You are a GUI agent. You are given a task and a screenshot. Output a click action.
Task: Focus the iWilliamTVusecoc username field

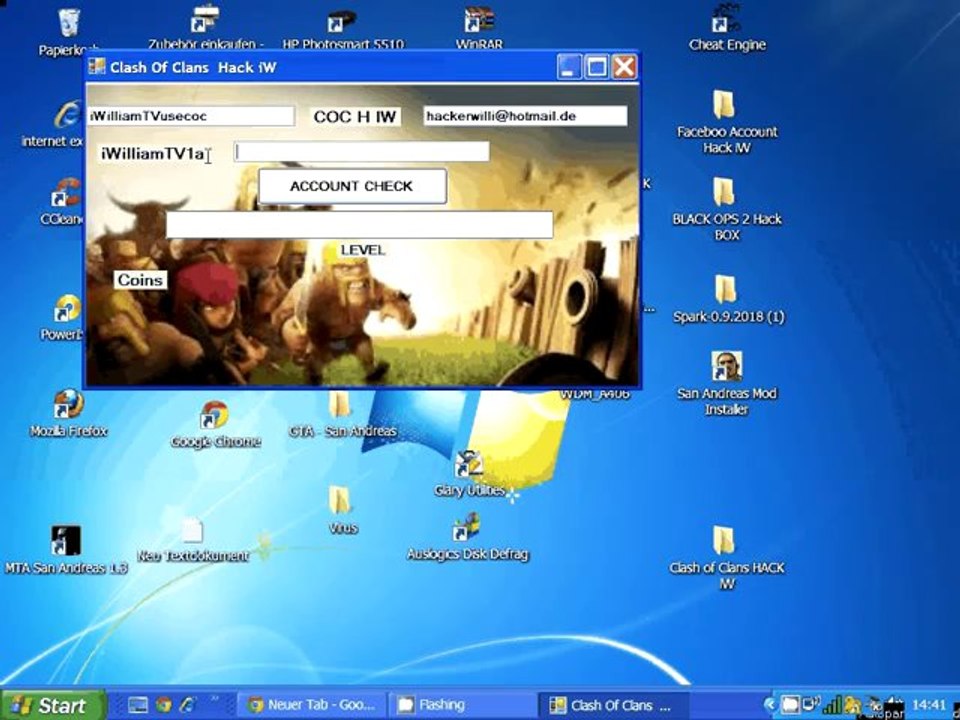(x=190, y=116)
